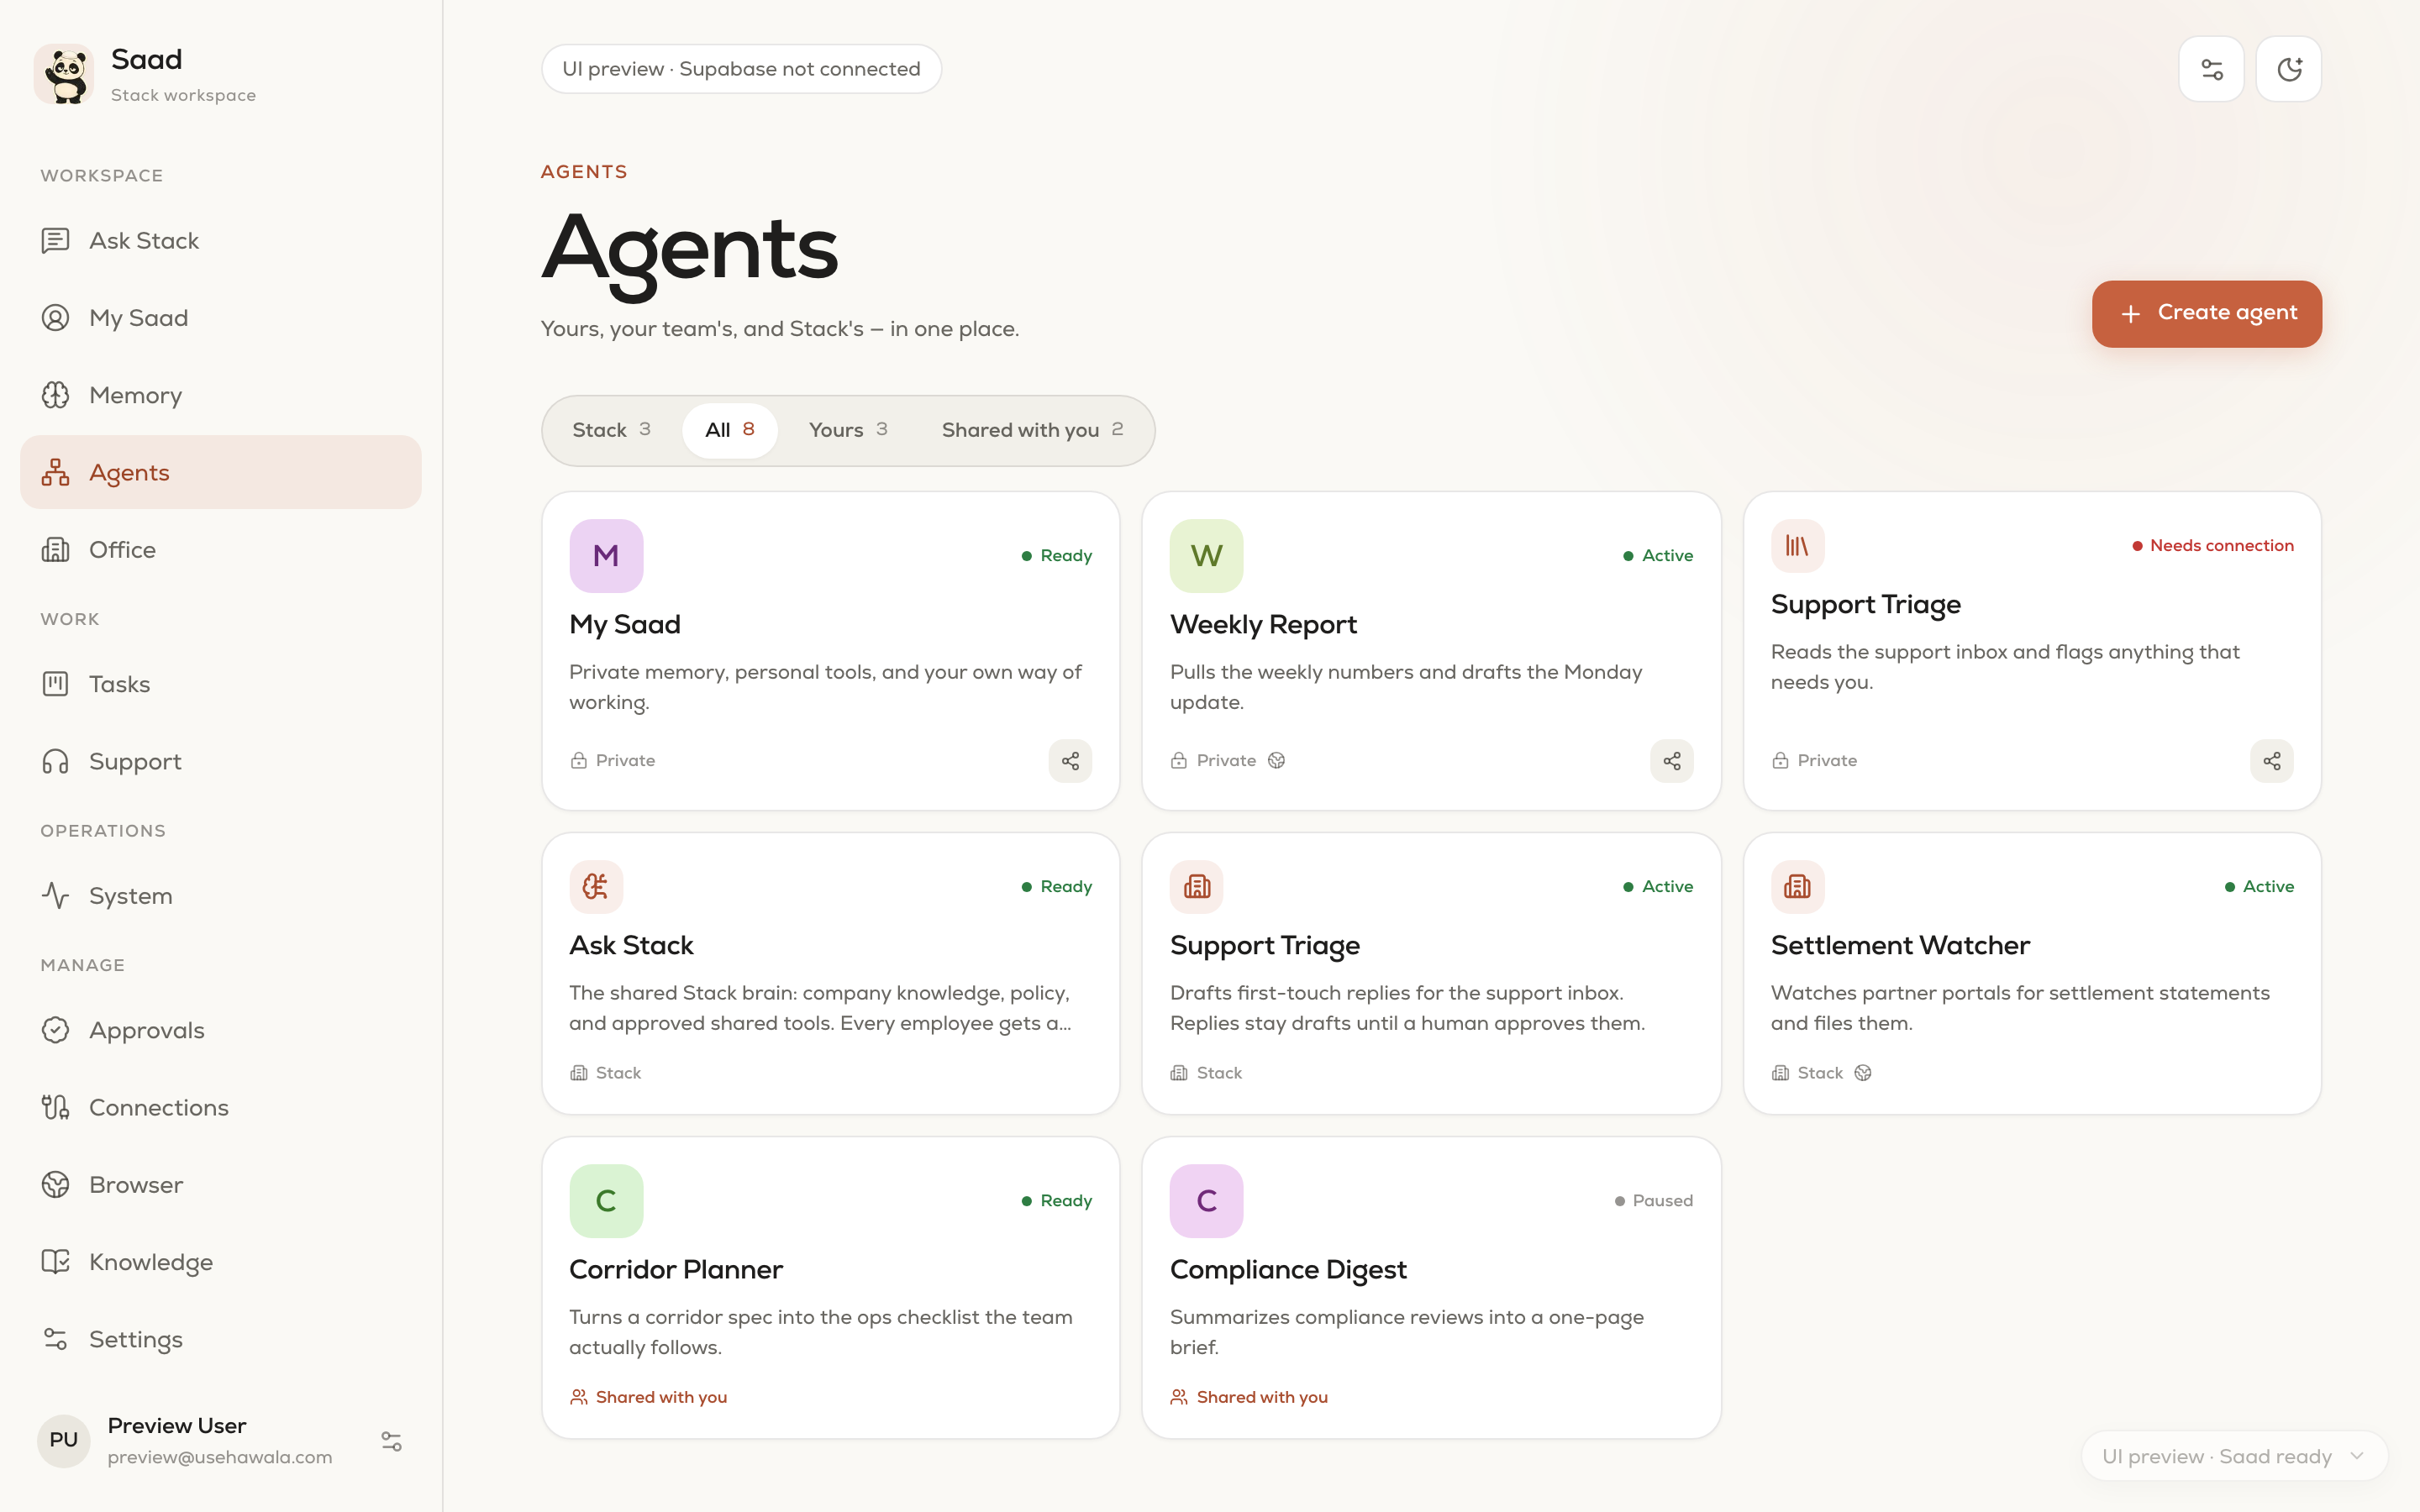The width and height of the screenshot is (2420, 1512).
Task: Click the Ask Stack chat icon in sidebar
Action: coord(55,241)
